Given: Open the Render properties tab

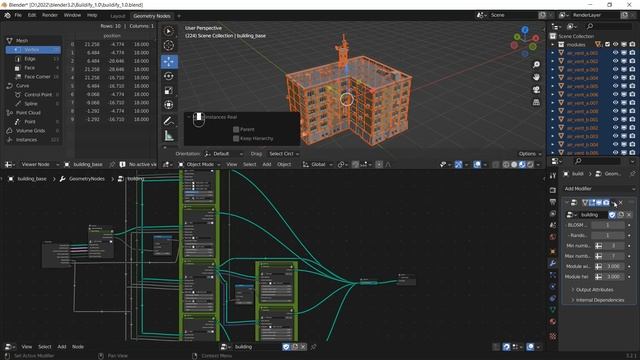Looking at the screenshot, I should pos(553,190).
